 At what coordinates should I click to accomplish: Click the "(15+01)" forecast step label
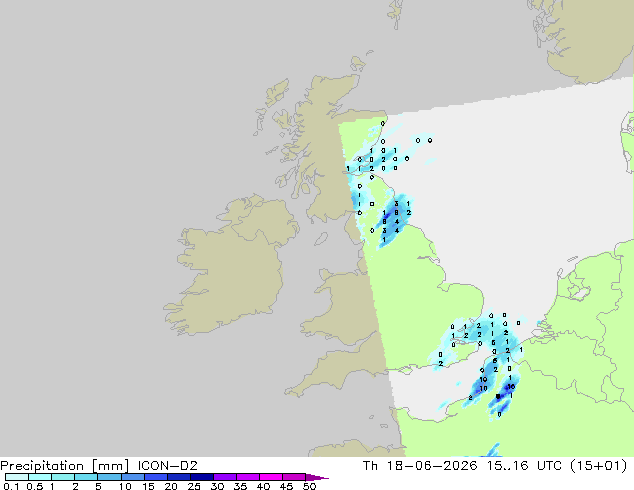[598, 466]
